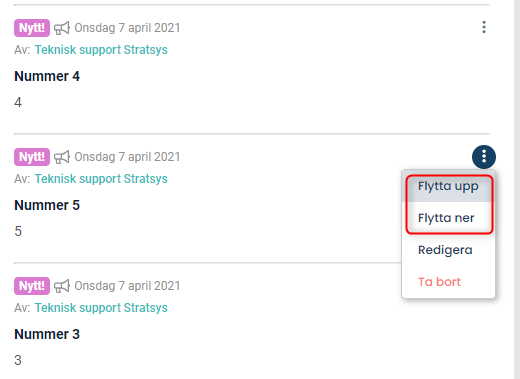Click the Nummer 5 post heading

(x=47, y=205)
